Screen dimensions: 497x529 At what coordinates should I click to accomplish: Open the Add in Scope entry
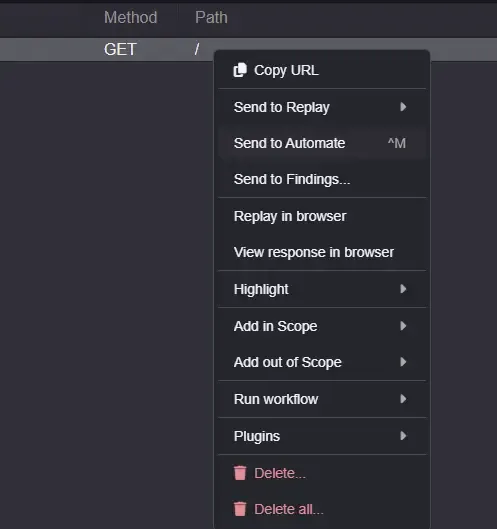(322, 326)
